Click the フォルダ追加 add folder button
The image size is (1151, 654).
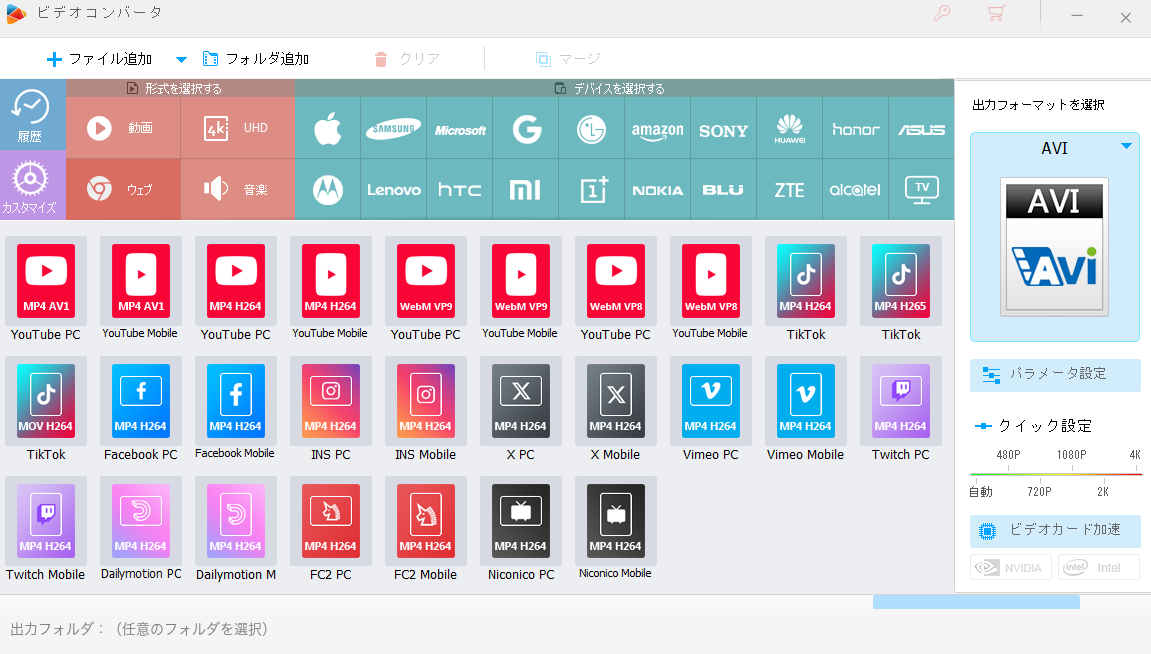tap(255, 59)
